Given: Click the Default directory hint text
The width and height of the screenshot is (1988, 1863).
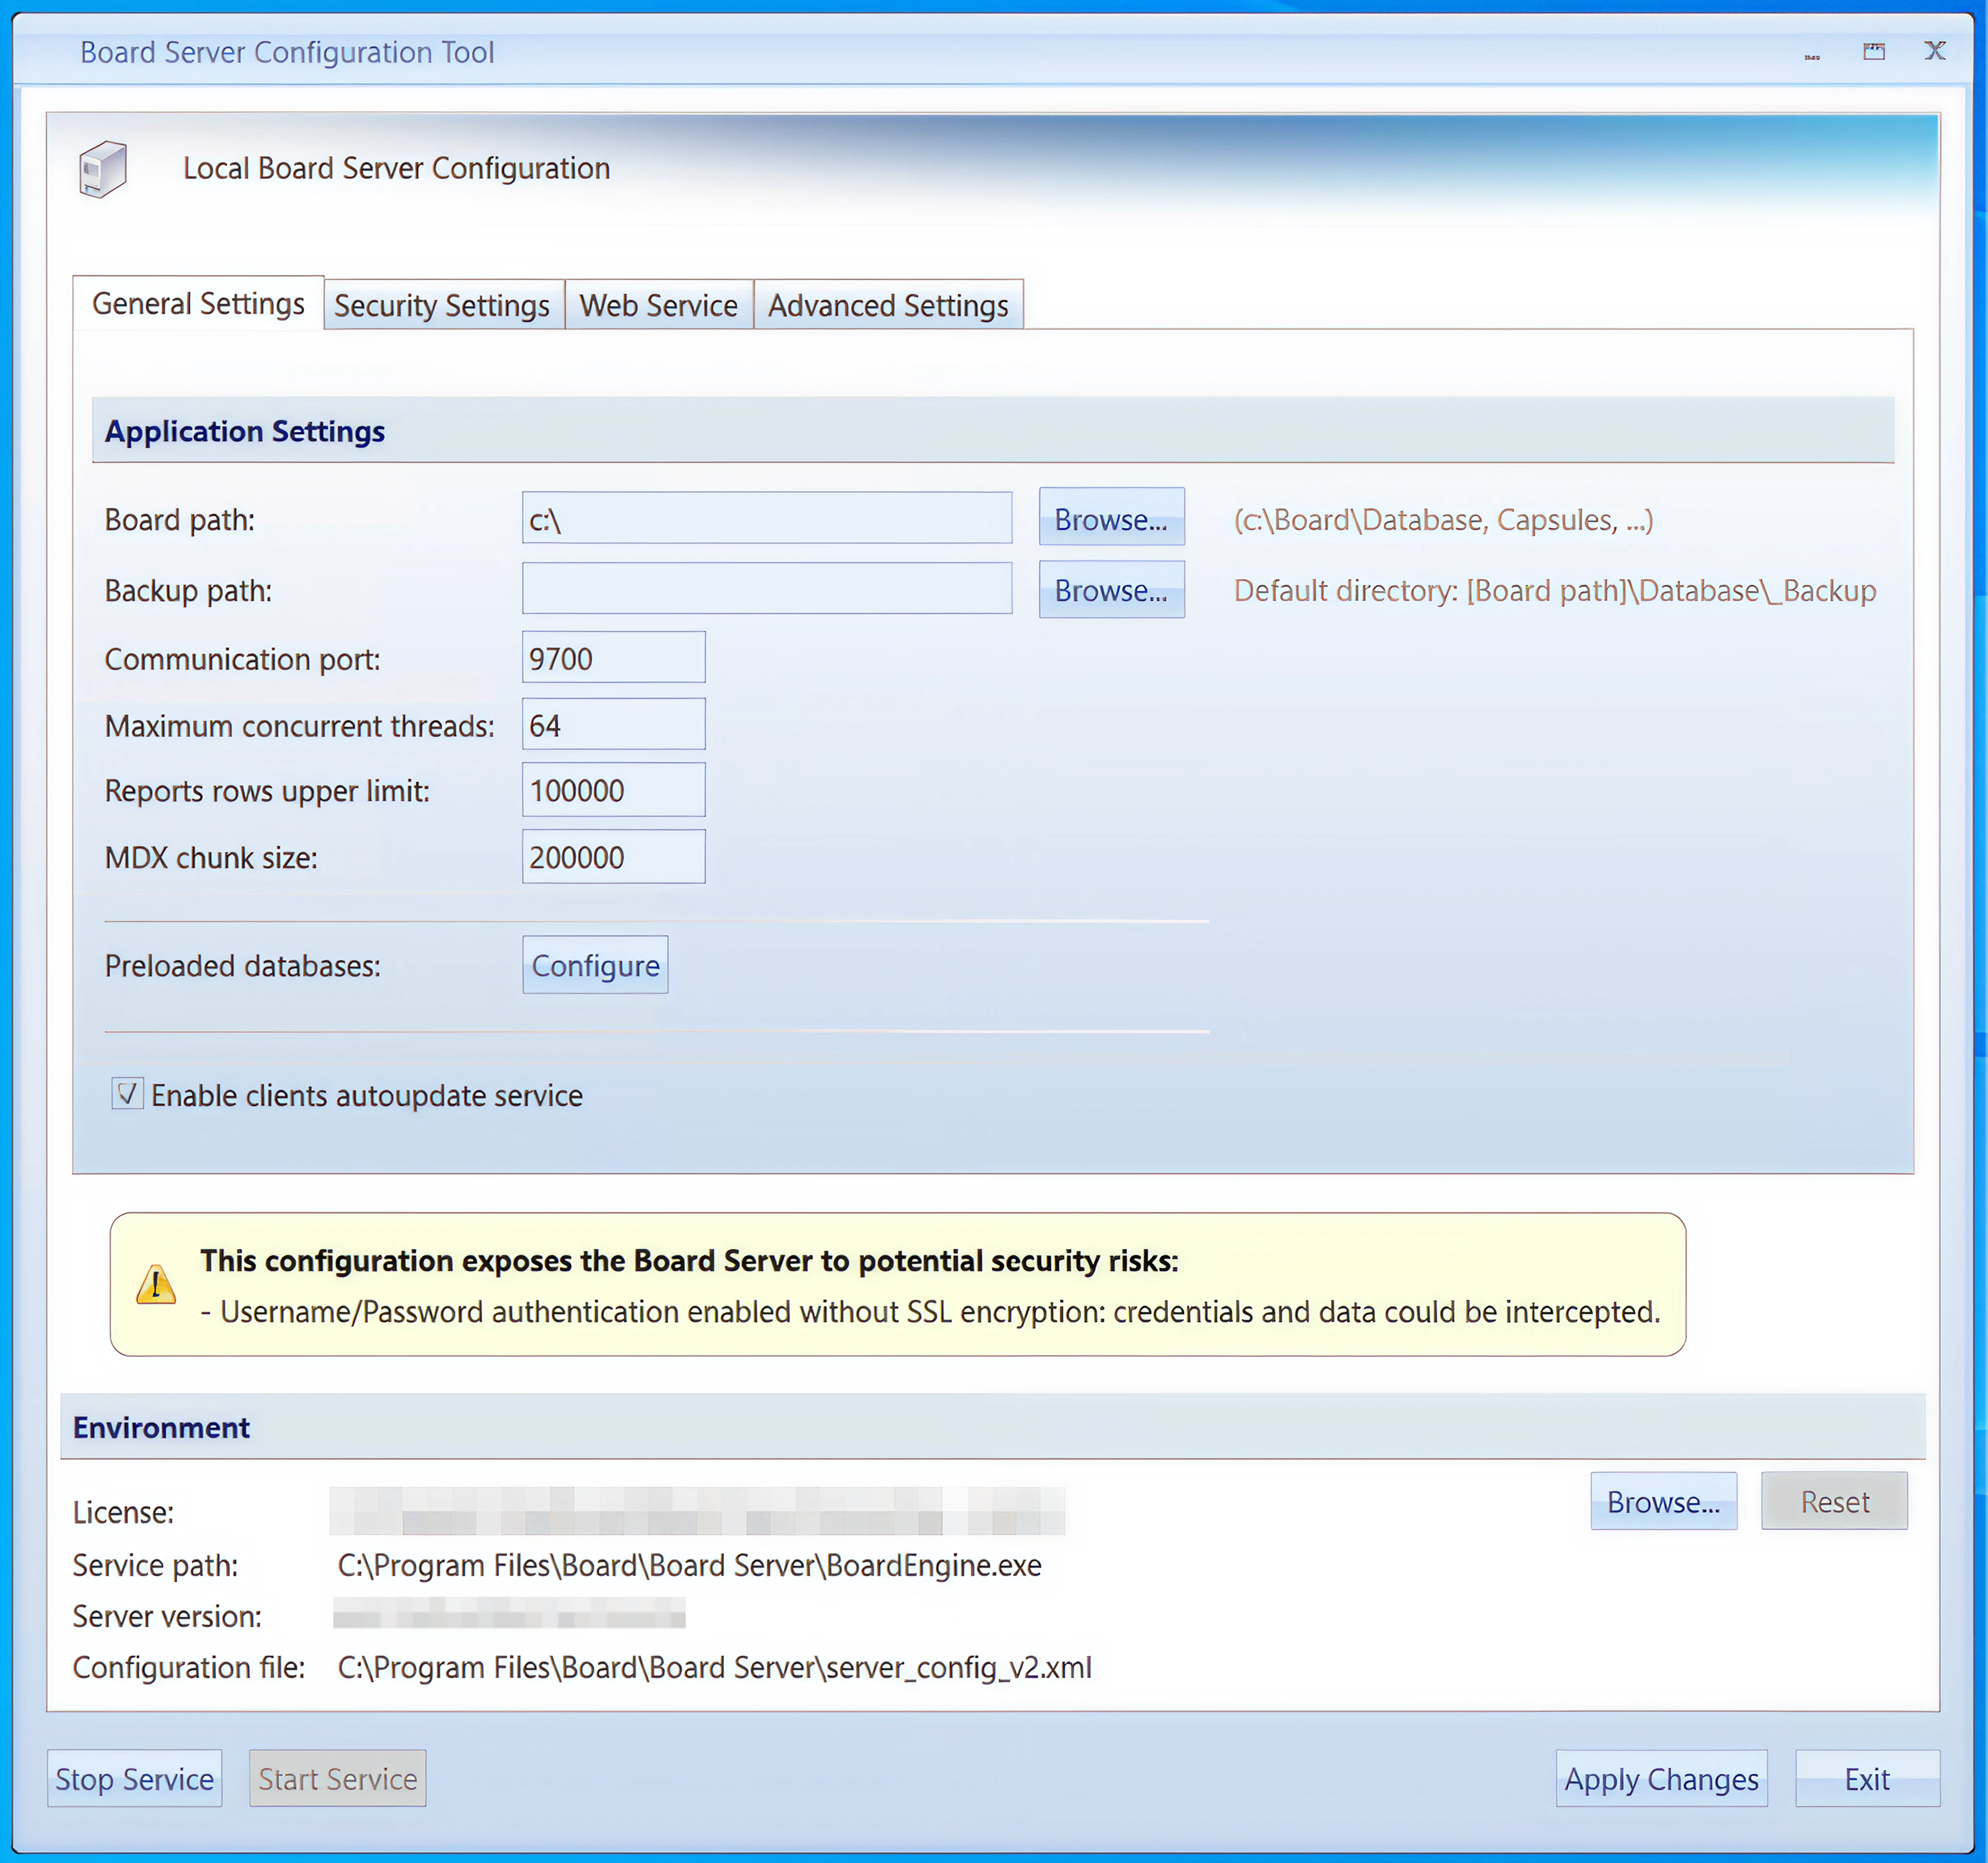Looking at the screenshot, I should (1555, 591).
